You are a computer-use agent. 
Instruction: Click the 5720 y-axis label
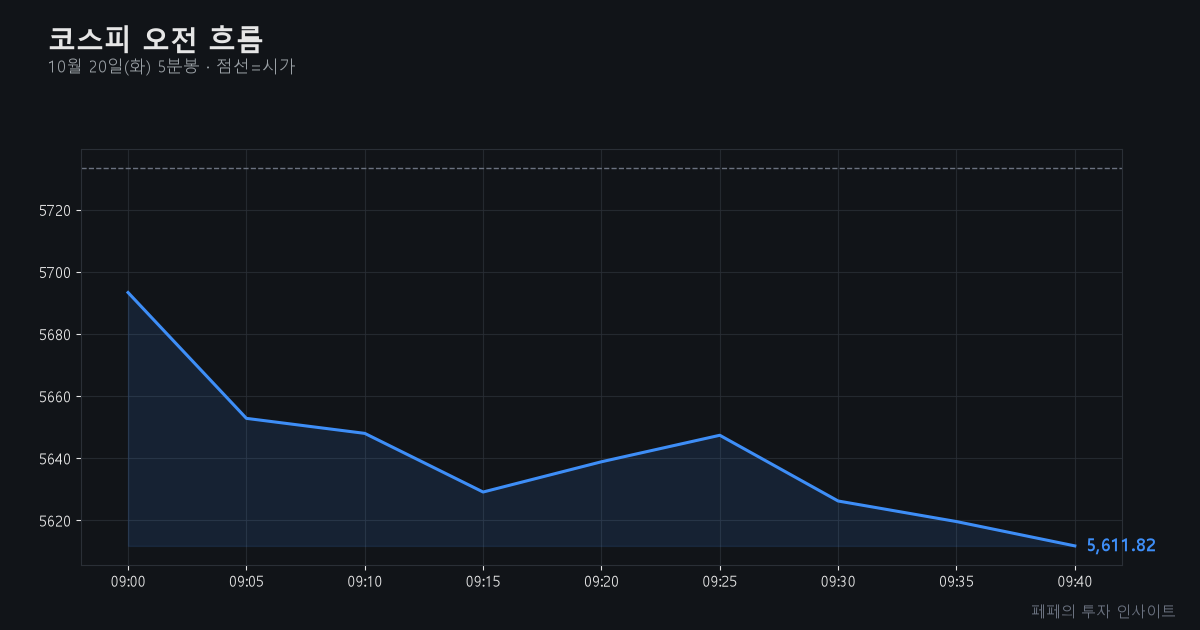[x=55, y=211]
